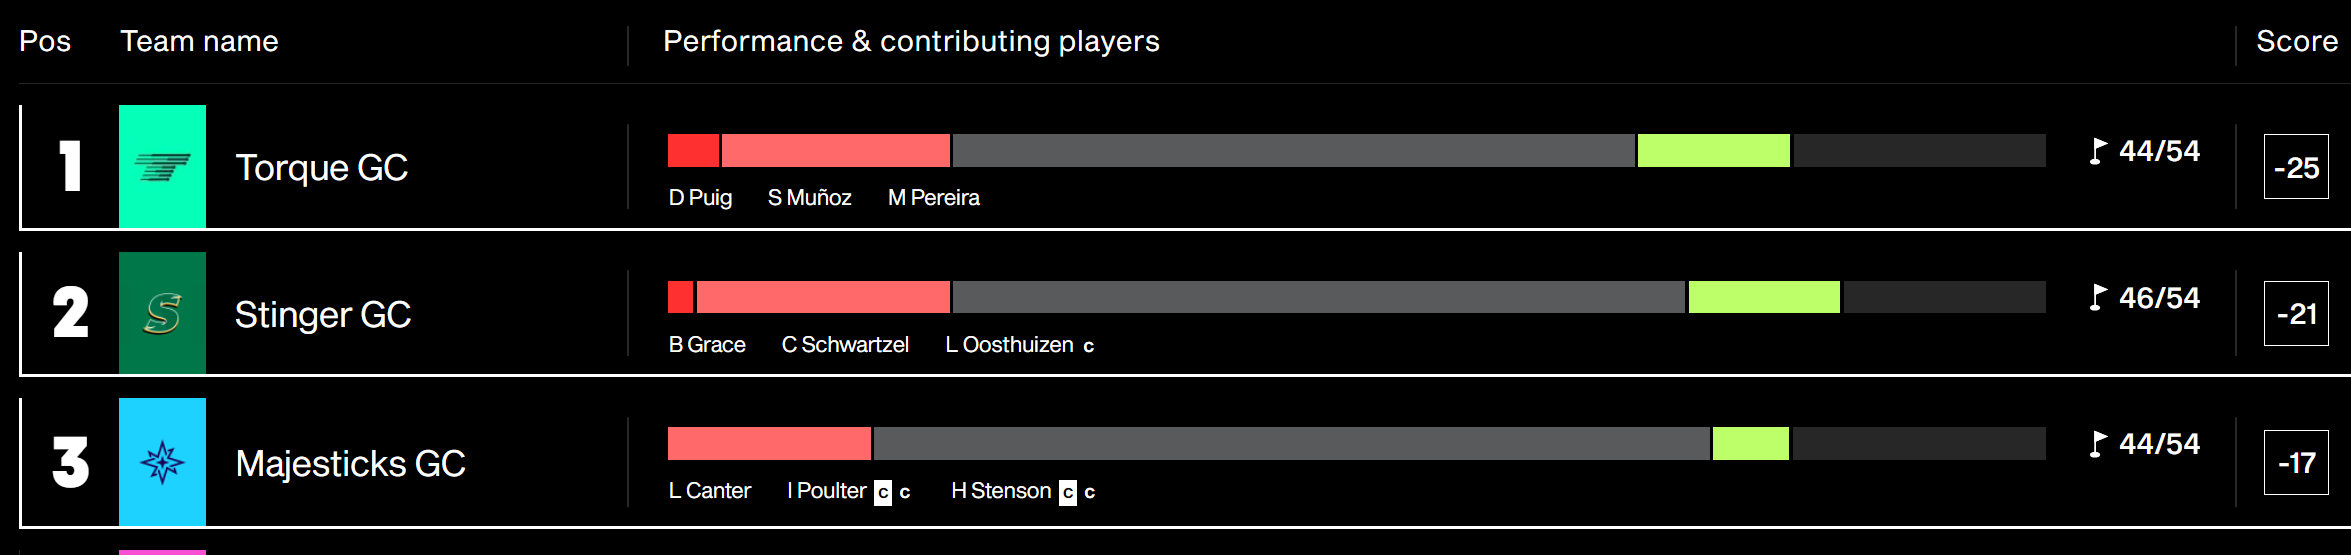Click the Torque GC team logo
The width and height of the screenshot is (2351, 555).
(162, 166)
